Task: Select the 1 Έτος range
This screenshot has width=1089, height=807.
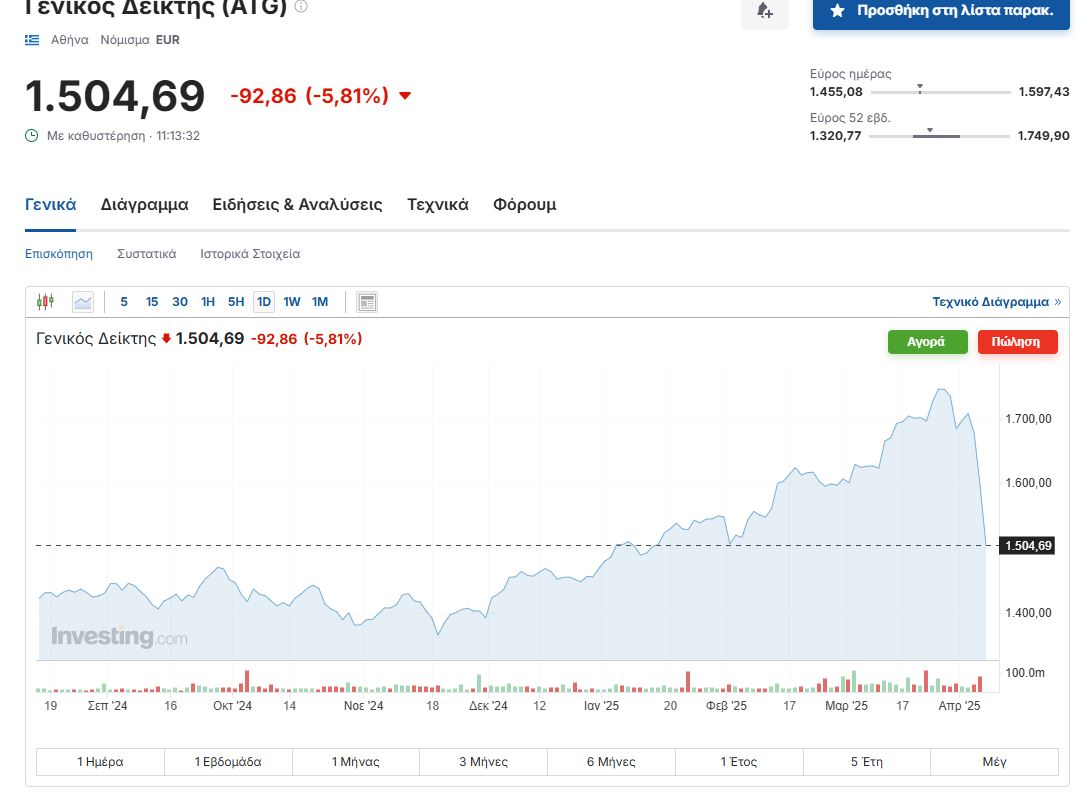Action: (x=739, y=762)
